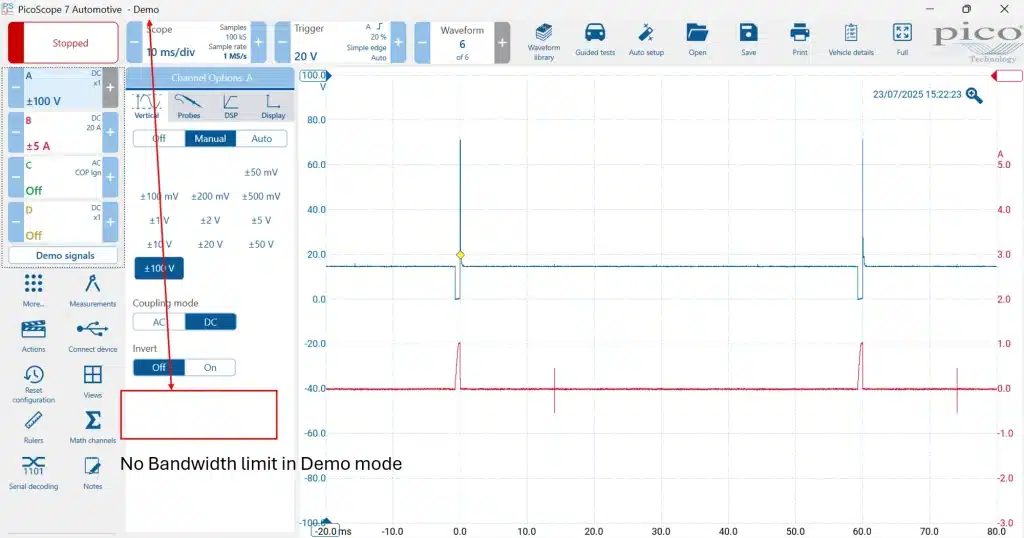
Task: Go to previous waveform buffer
Action: pyautogui.click(x=423, y=42)
